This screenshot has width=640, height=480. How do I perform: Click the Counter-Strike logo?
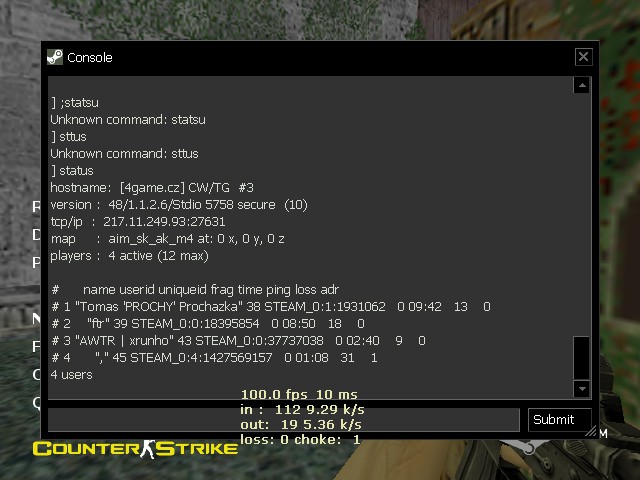135,449
